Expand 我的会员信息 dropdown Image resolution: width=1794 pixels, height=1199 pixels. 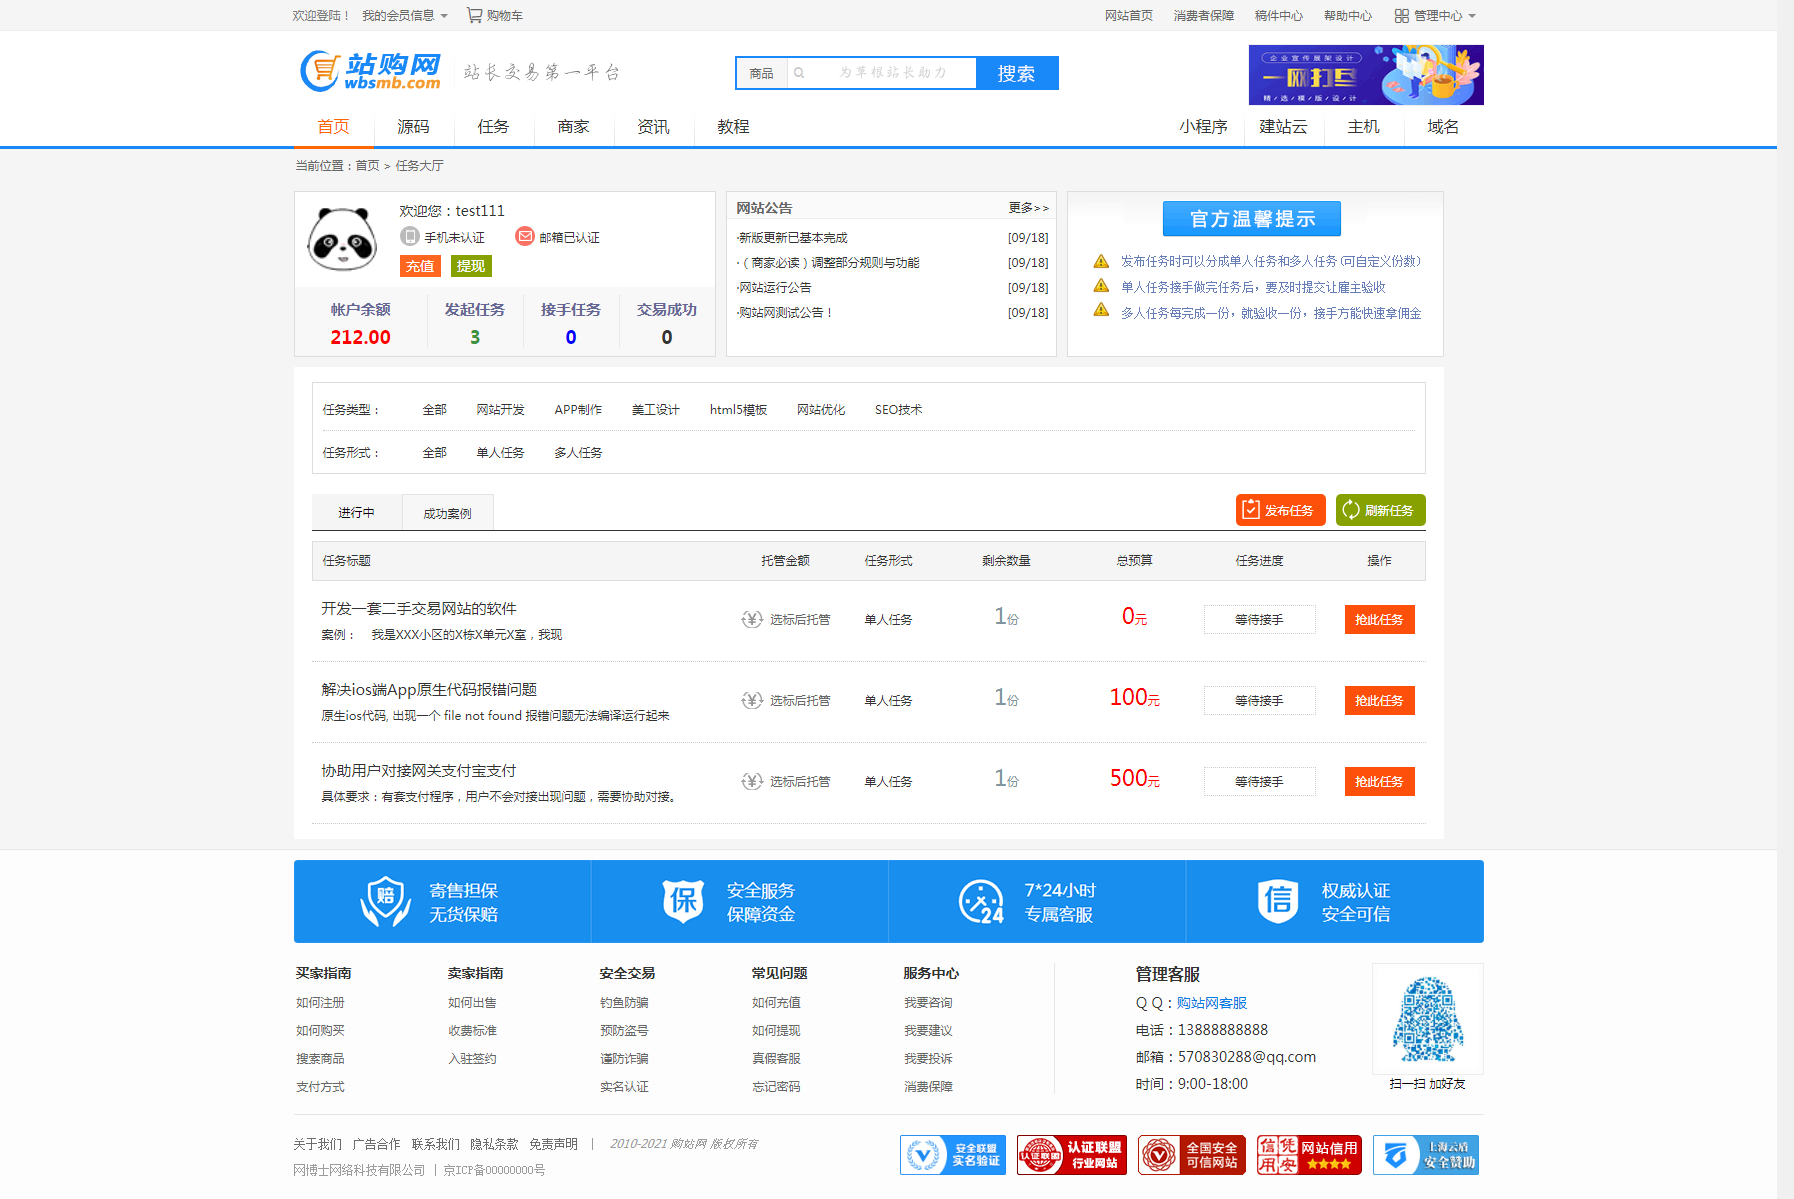(405, 16)
